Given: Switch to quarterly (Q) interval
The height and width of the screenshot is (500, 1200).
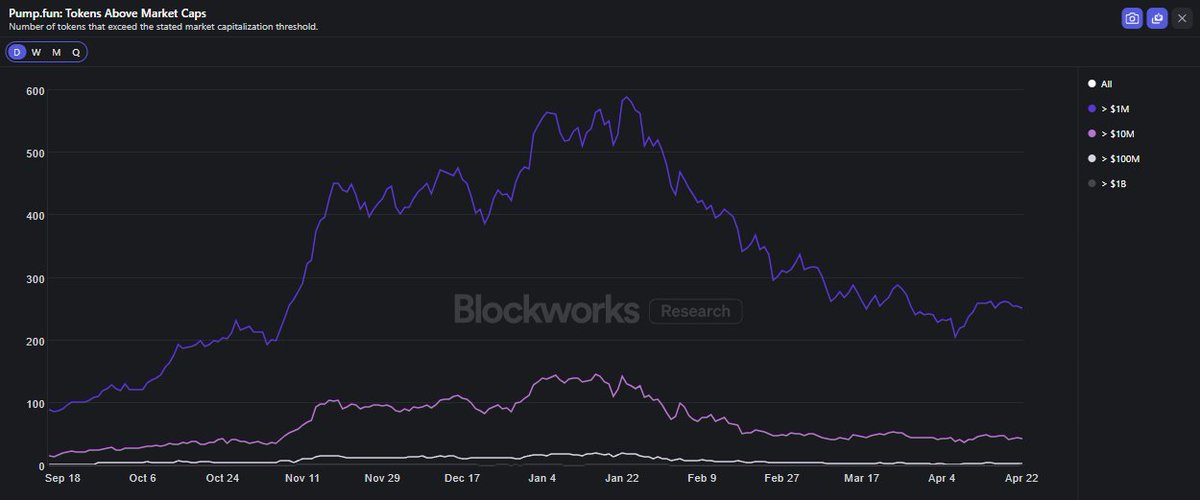Looking at the screenshot, I should [x=76, y=52].
